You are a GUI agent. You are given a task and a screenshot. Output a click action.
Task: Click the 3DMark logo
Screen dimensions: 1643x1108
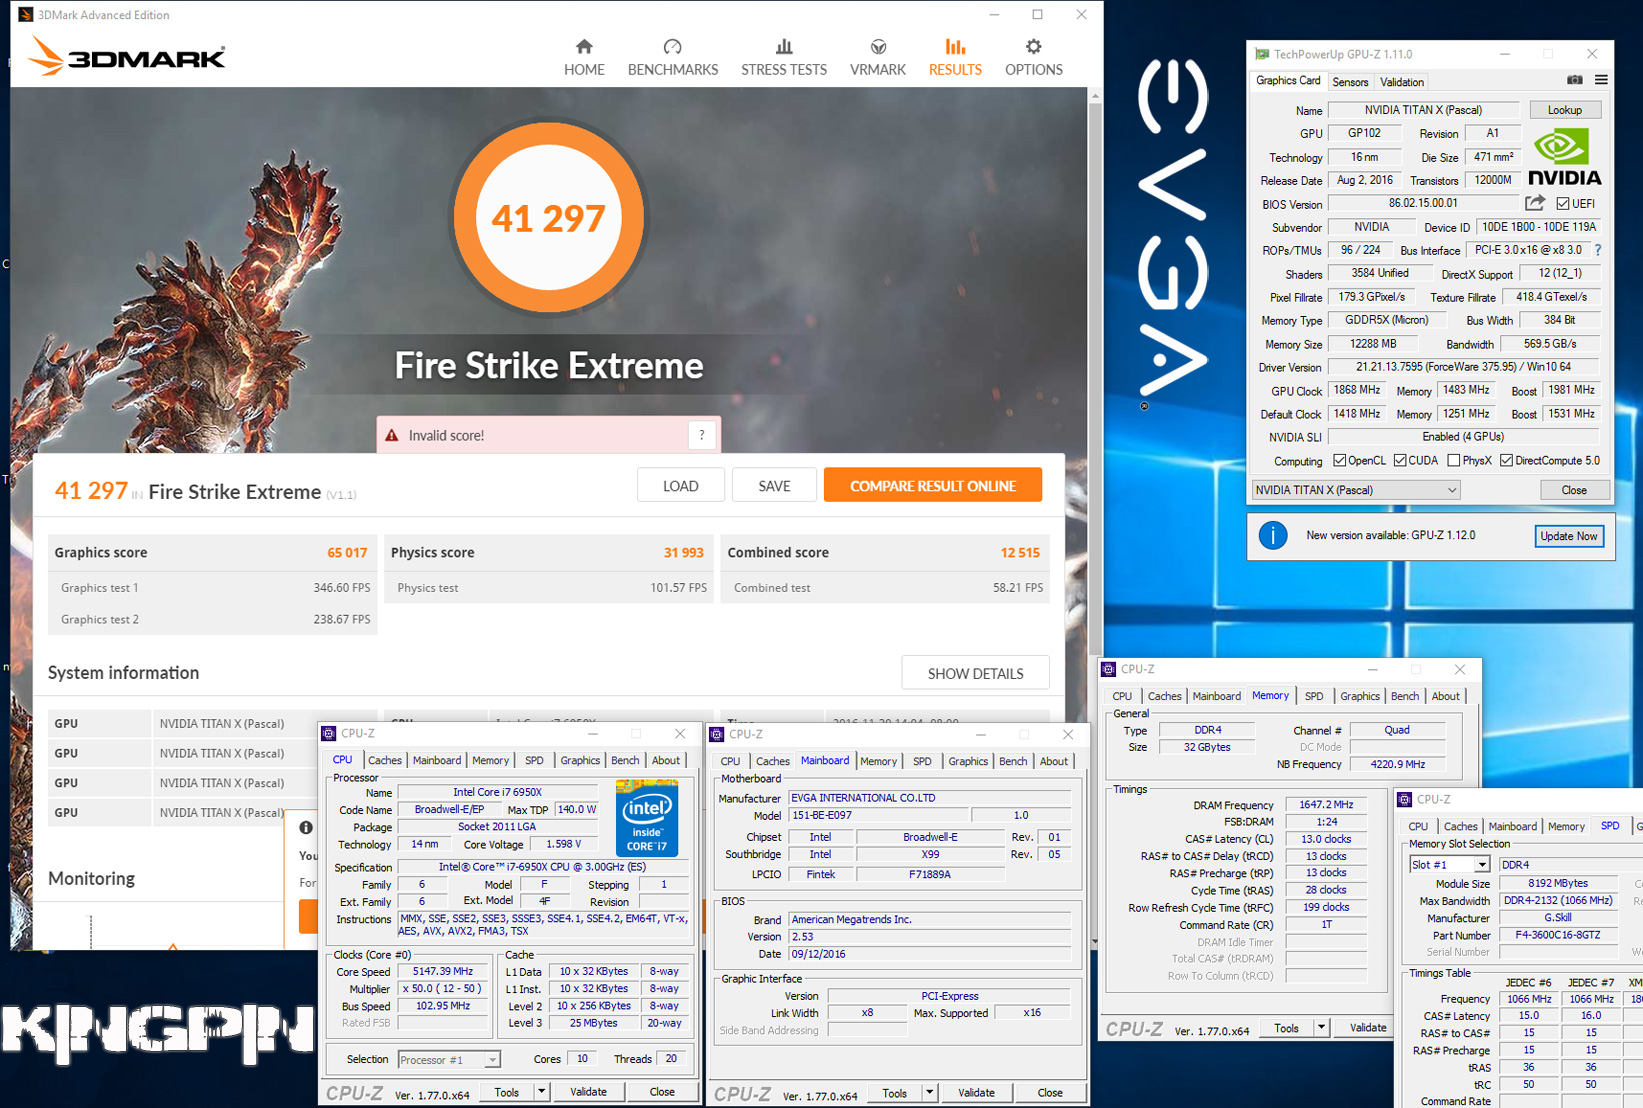[x=127, y=56]
